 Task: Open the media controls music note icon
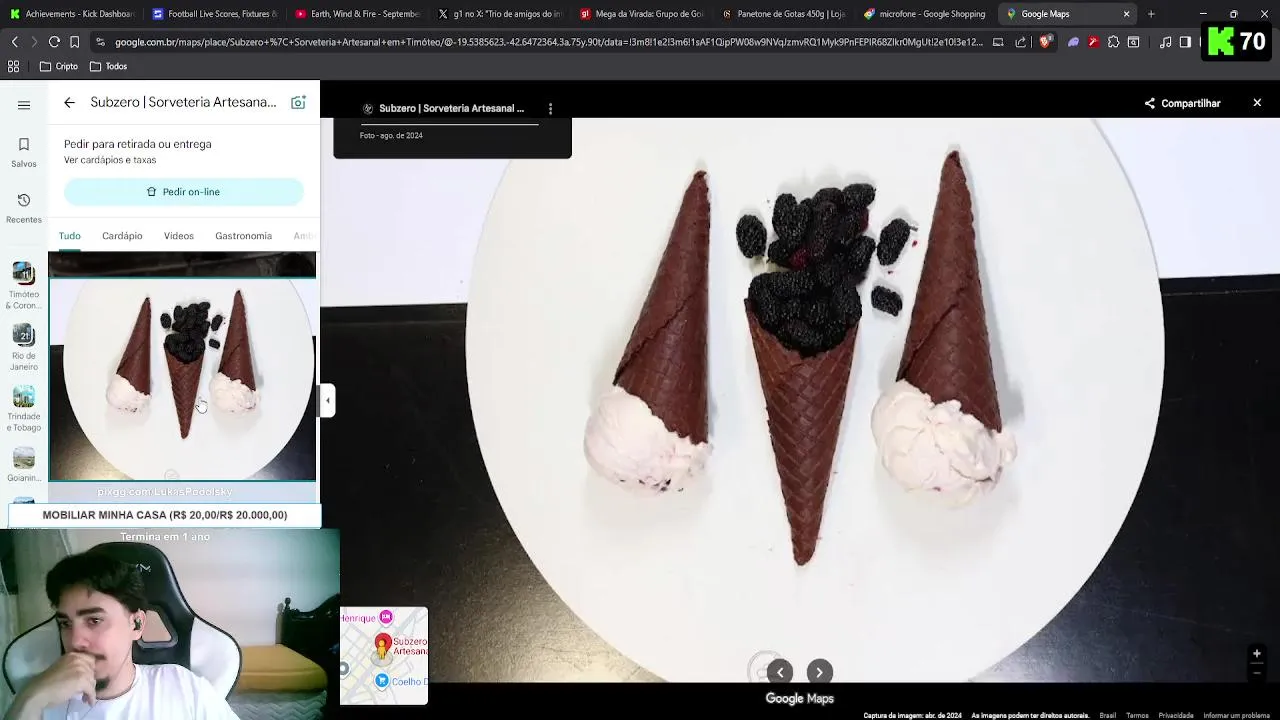(1166, 42)
